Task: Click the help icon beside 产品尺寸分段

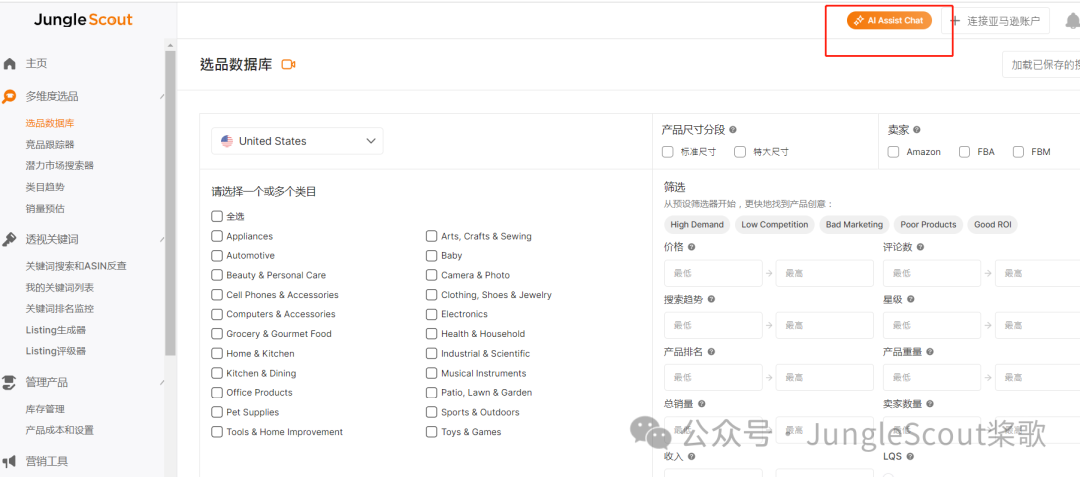Action: click(733, 129)
